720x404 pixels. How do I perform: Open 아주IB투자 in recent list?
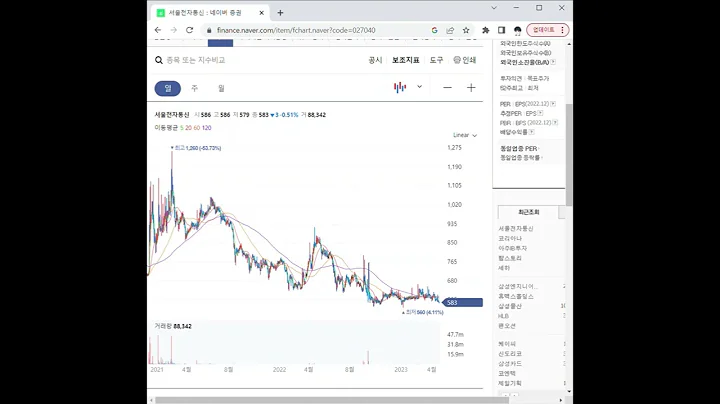point(513,248)
